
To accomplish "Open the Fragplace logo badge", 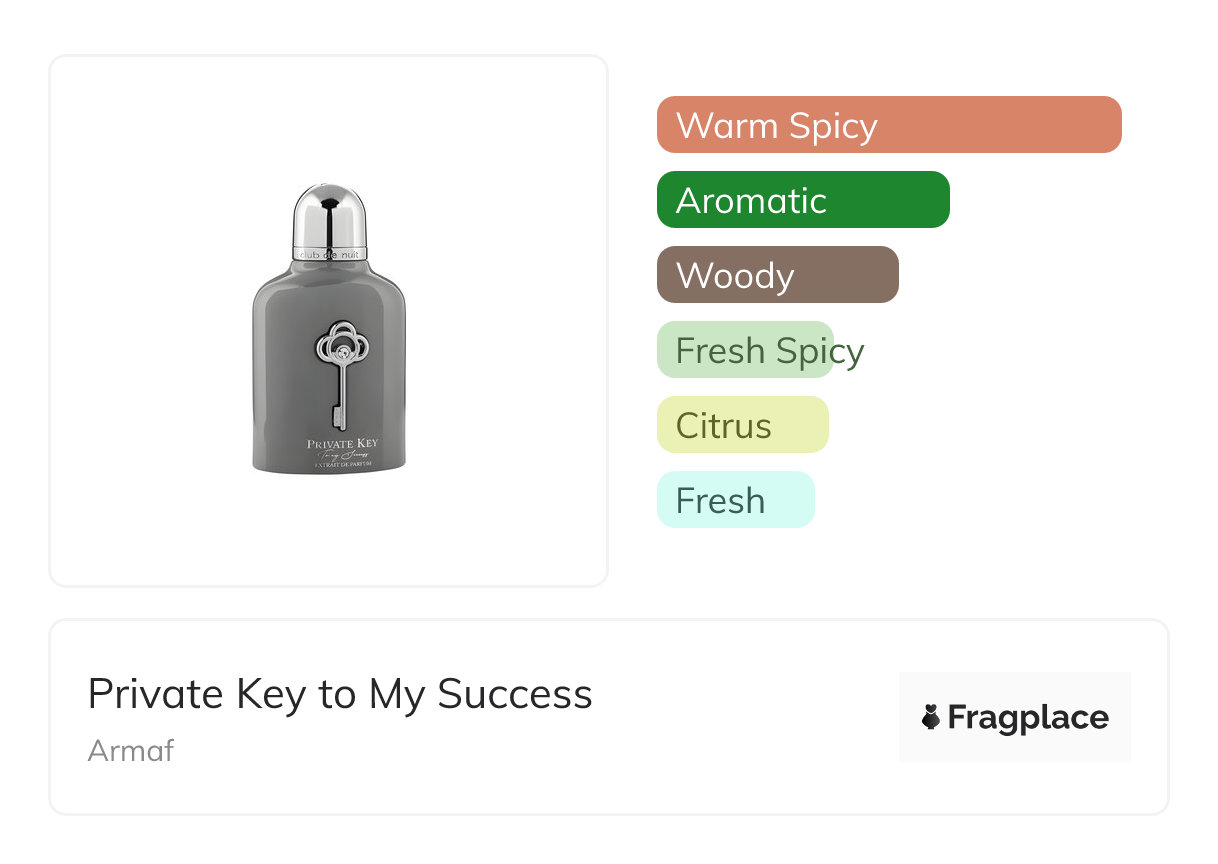I will [1014, 717].
